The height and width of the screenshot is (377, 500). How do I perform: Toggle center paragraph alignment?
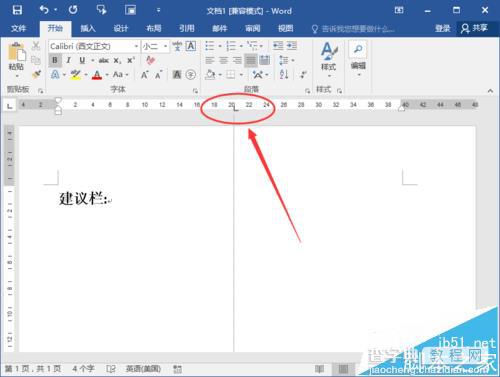pos(223,60)
